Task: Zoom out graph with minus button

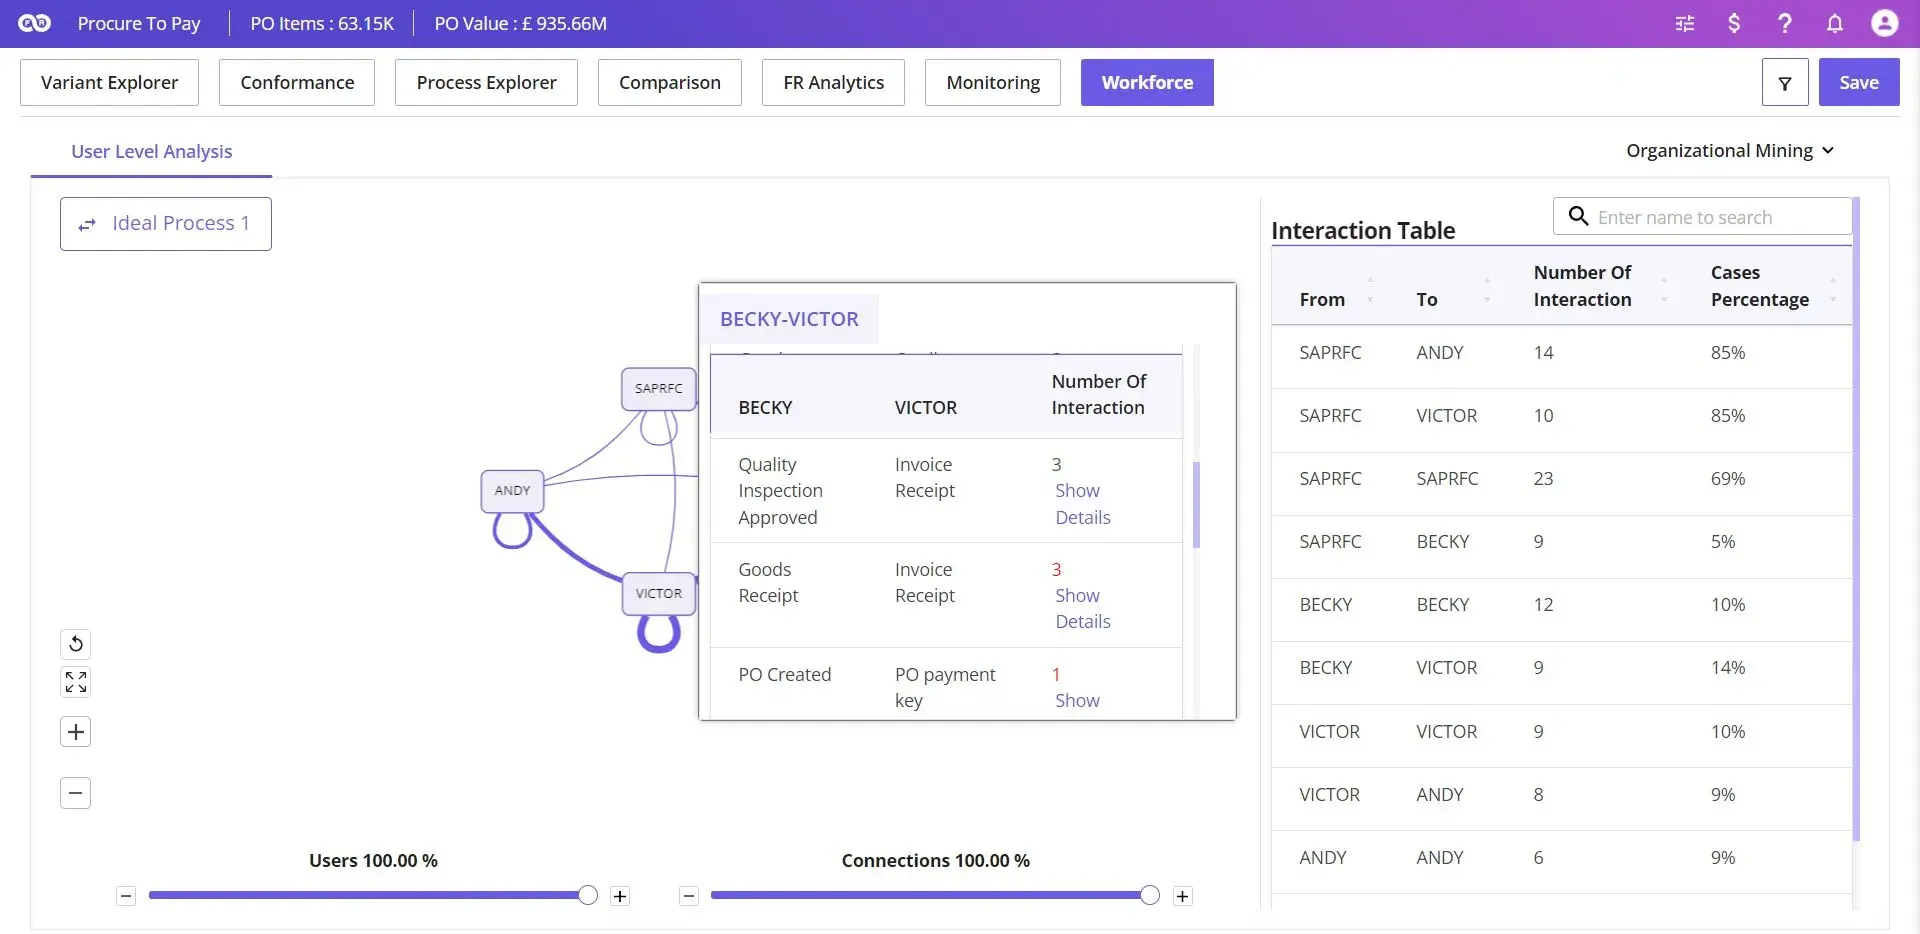Action: tap(76, 793)
